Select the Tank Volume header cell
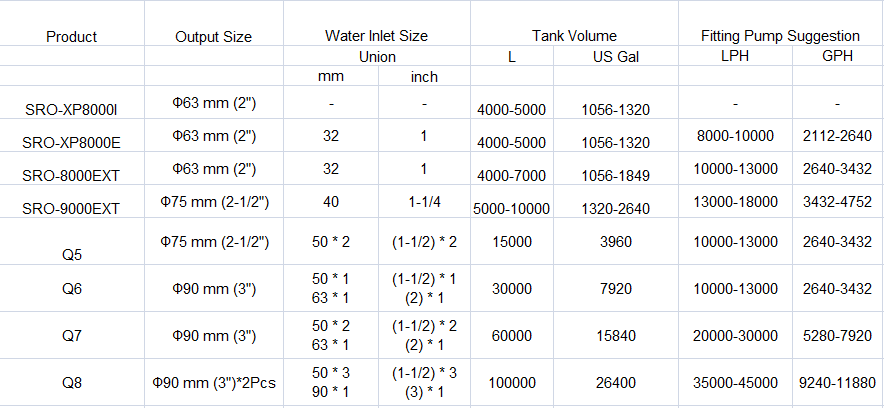 pyautogui.click(x=573, y=35)
